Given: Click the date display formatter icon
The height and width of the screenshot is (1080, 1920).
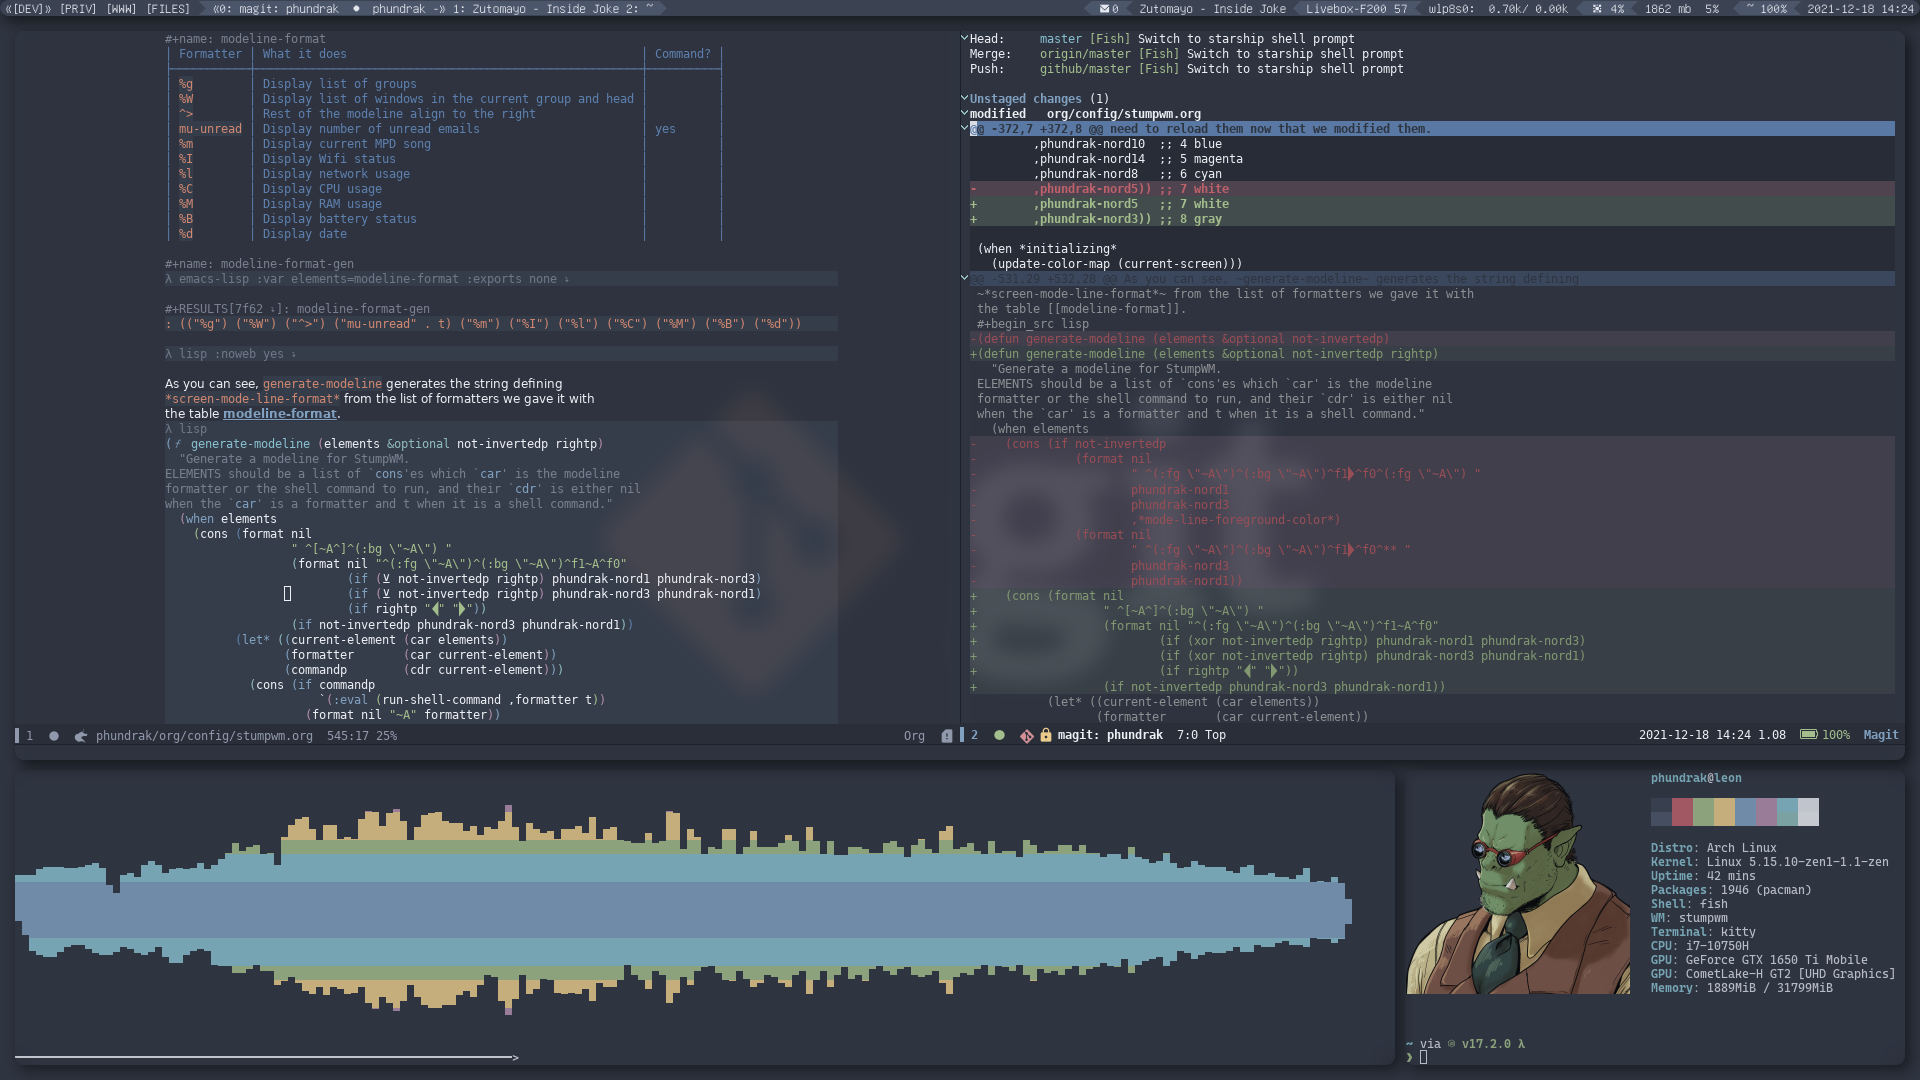Looking at the screenshot, I should point(186,233).
